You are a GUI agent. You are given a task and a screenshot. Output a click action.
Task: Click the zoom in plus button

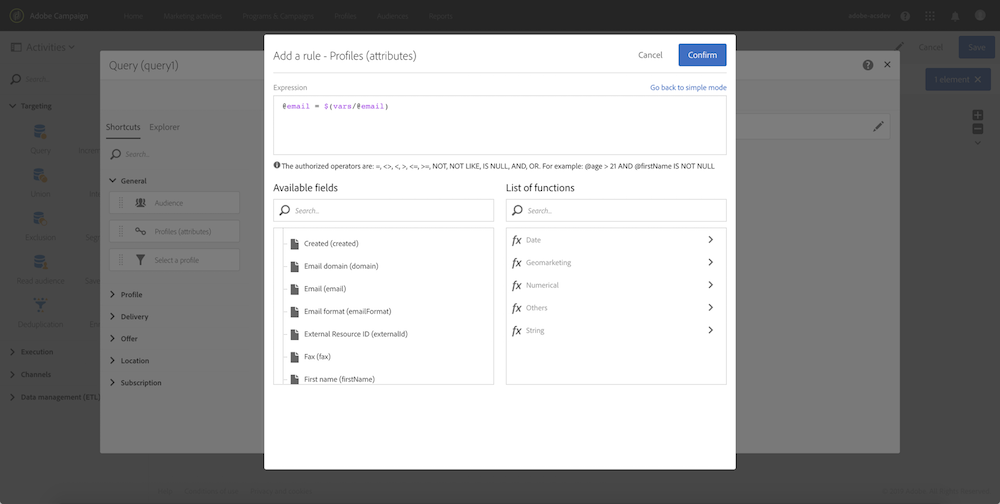coord(978,115)
